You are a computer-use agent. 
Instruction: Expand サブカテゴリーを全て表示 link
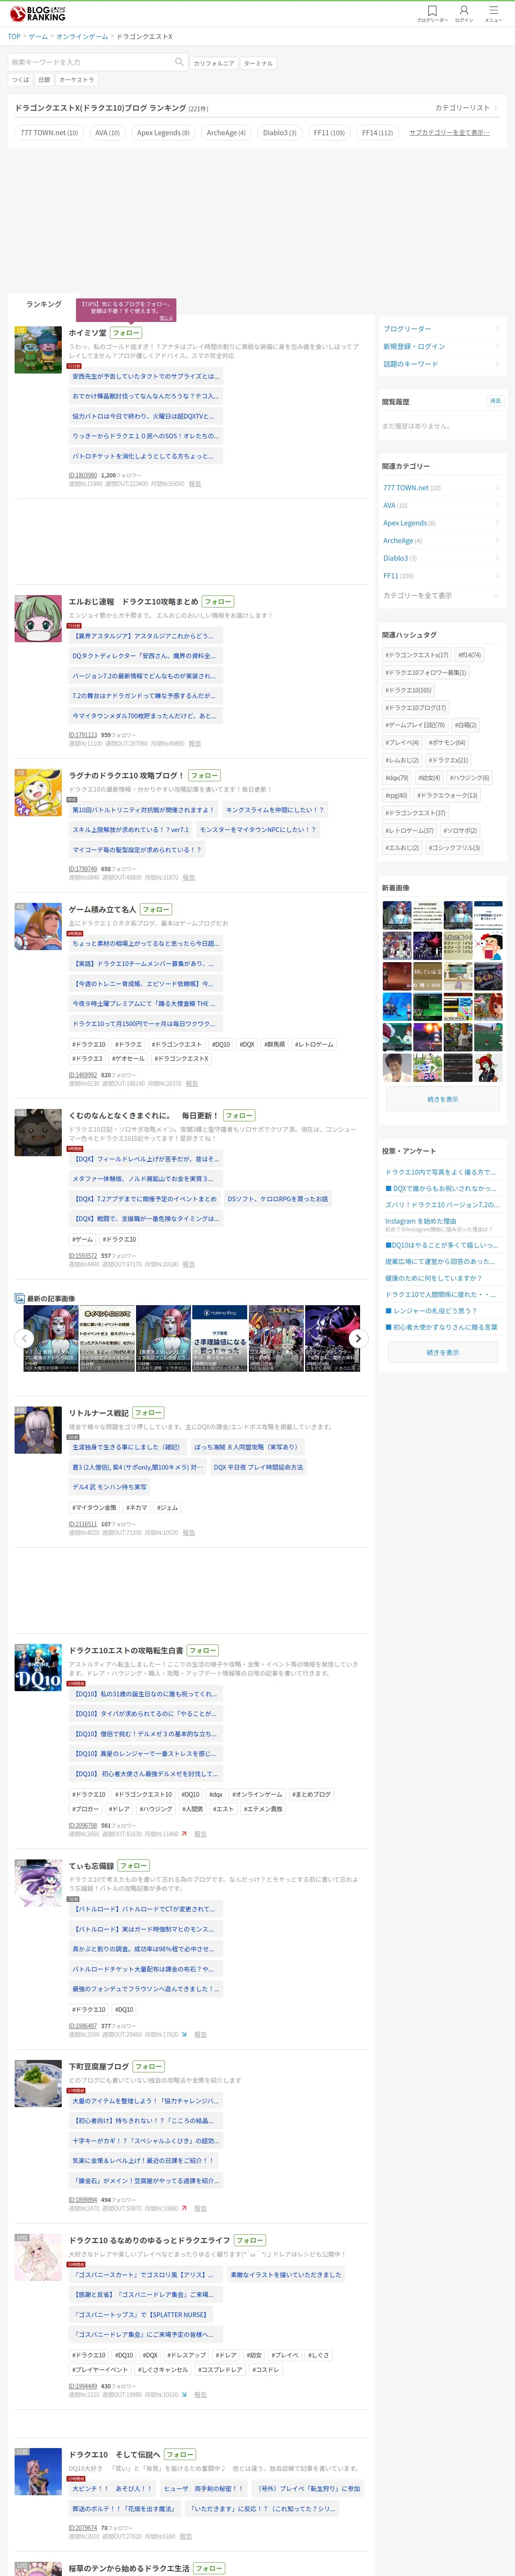point(449,132)
